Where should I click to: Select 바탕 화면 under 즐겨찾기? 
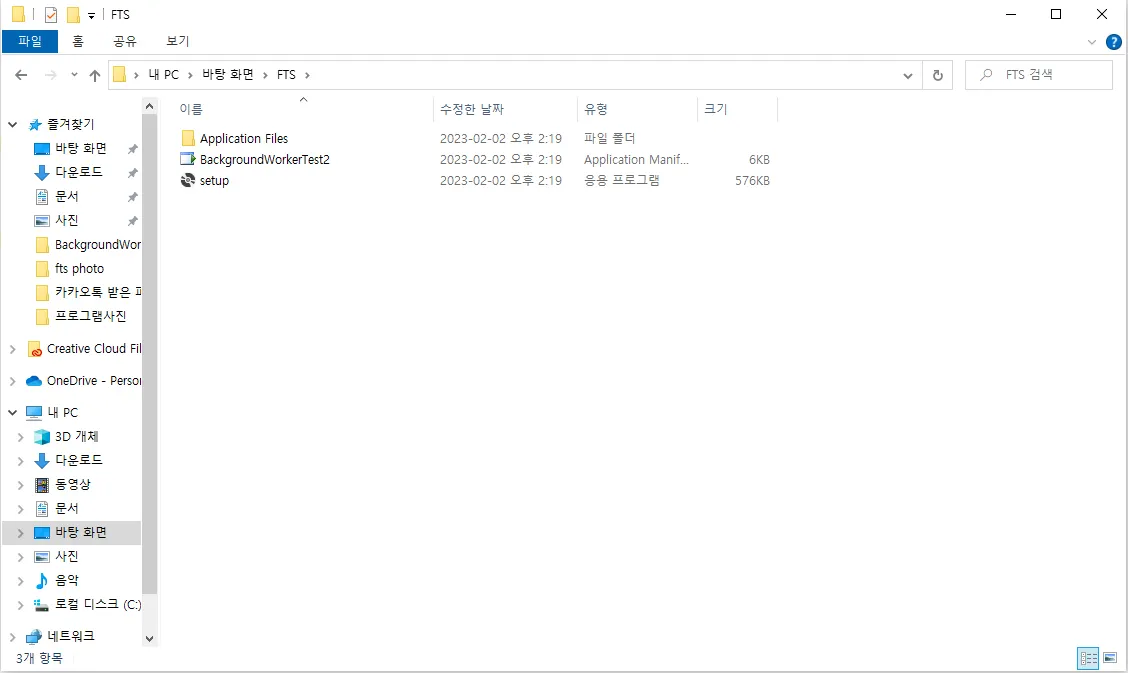coord(81,148)
